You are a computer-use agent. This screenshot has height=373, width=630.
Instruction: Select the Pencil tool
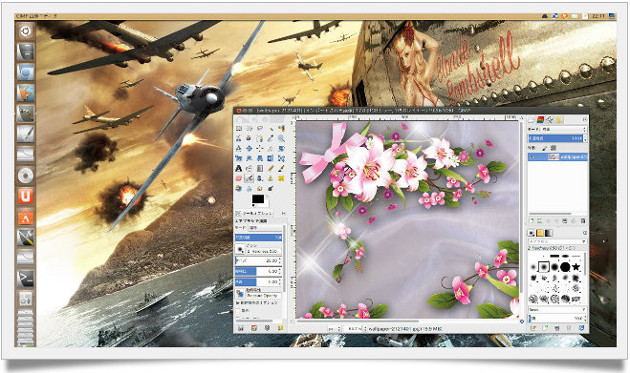pyautogui.click(x=270, y=168)
